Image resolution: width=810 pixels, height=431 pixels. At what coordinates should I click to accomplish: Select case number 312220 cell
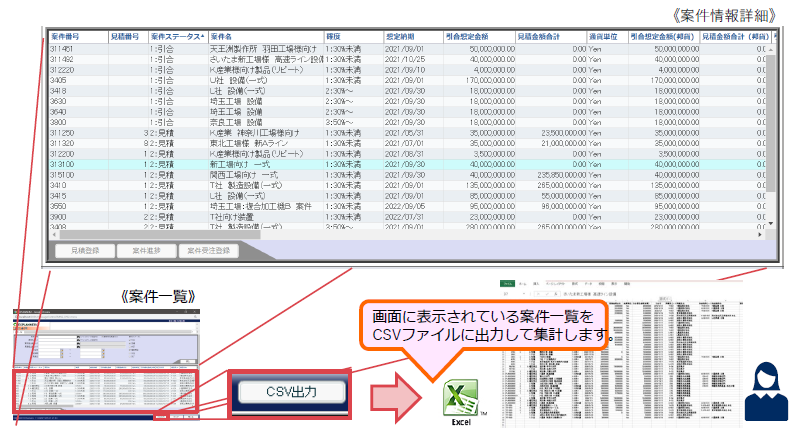[78, 70]
